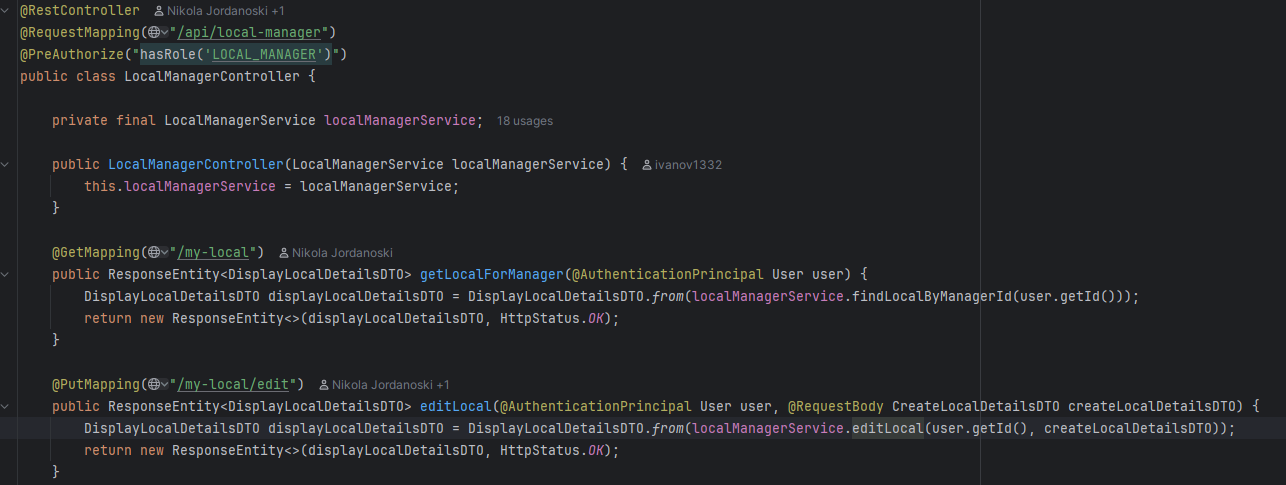Show the 18 usages of localManagerService
The height and width of the screenshot is (485, 1286).
point(524,121)
